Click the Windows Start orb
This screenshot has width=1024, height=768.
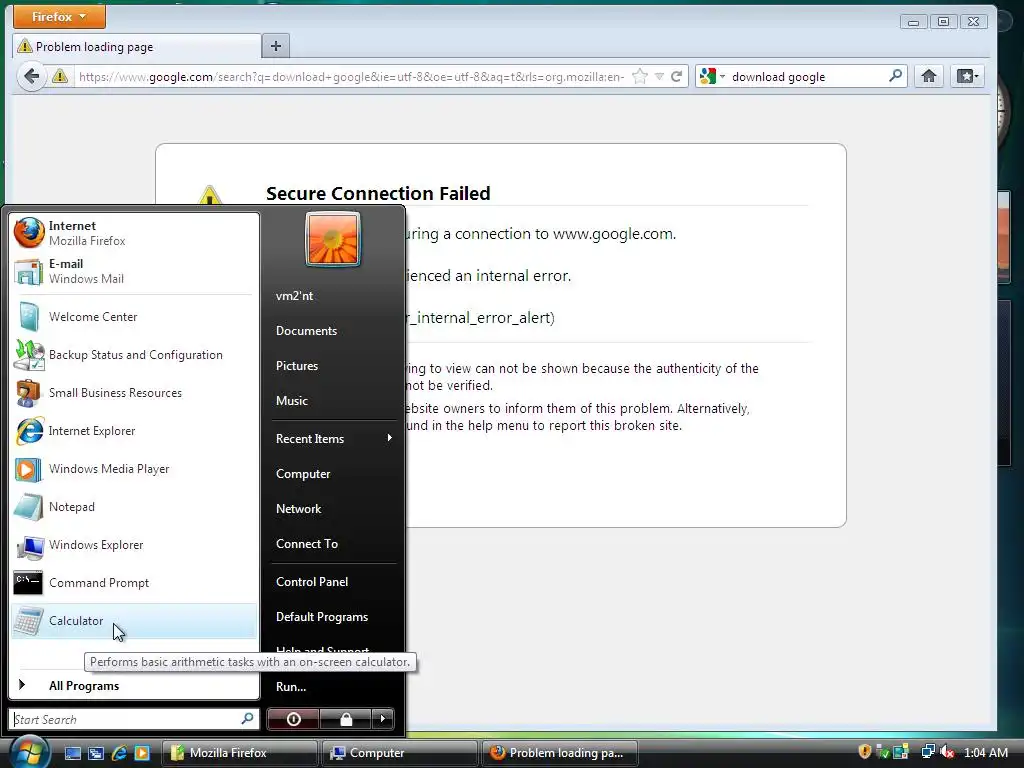click(29, 752)
